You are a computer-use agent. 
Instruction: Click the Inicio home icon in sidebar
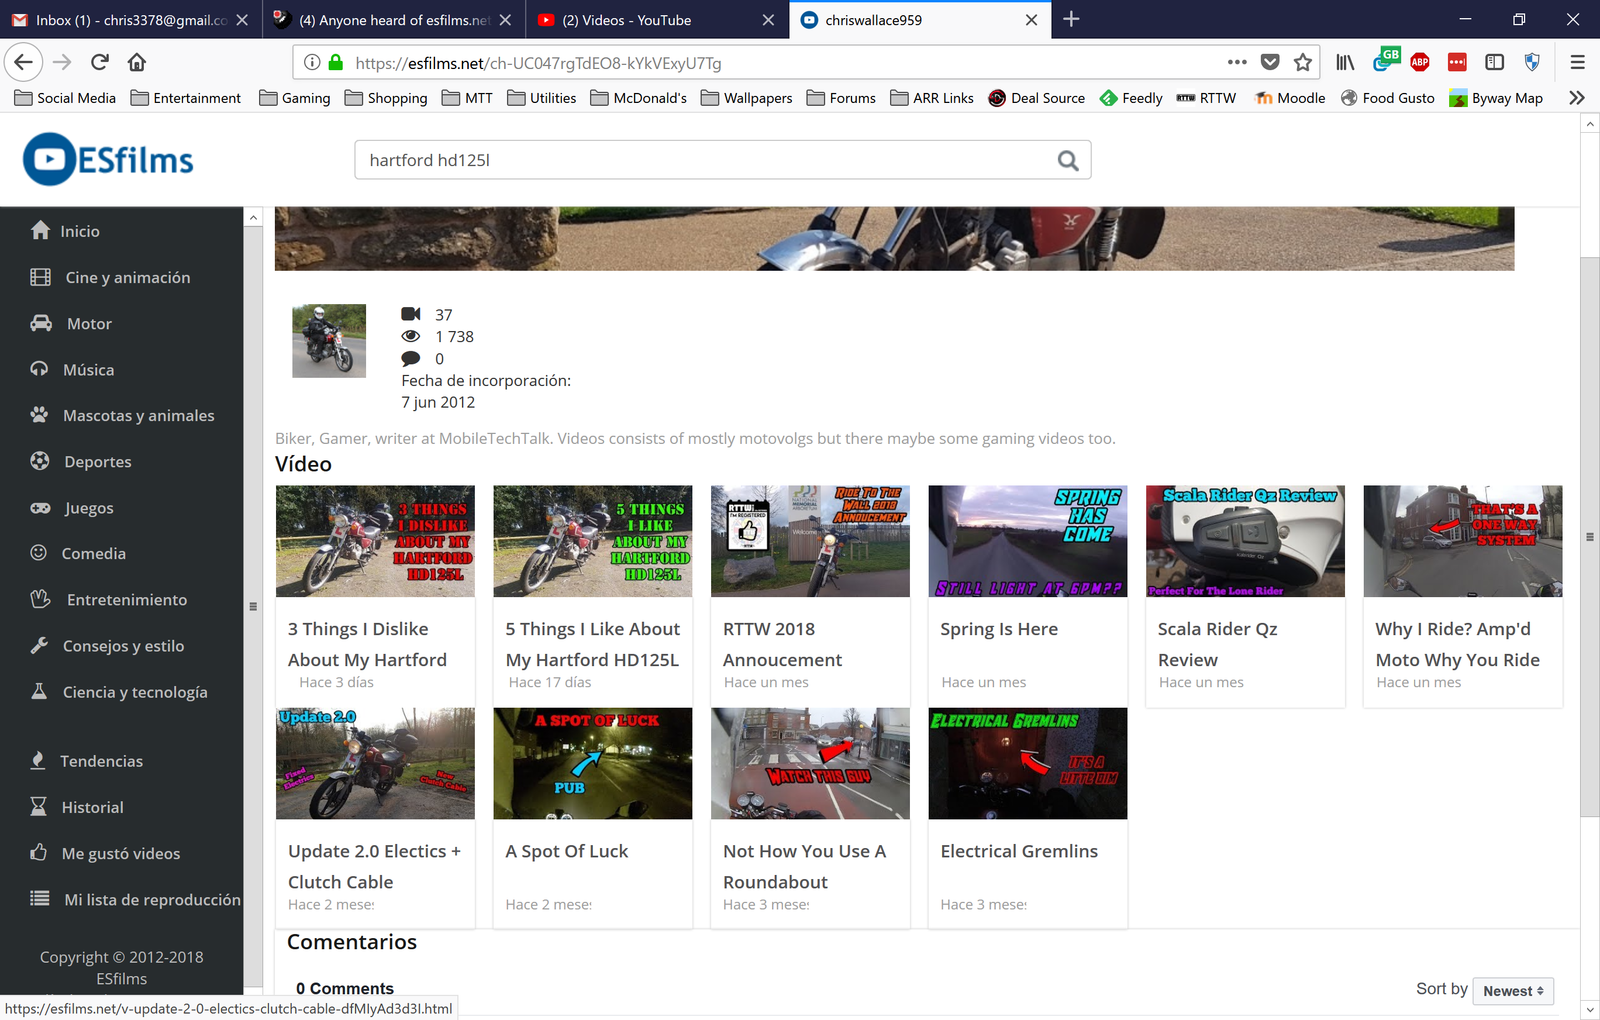tap(40, 230)
